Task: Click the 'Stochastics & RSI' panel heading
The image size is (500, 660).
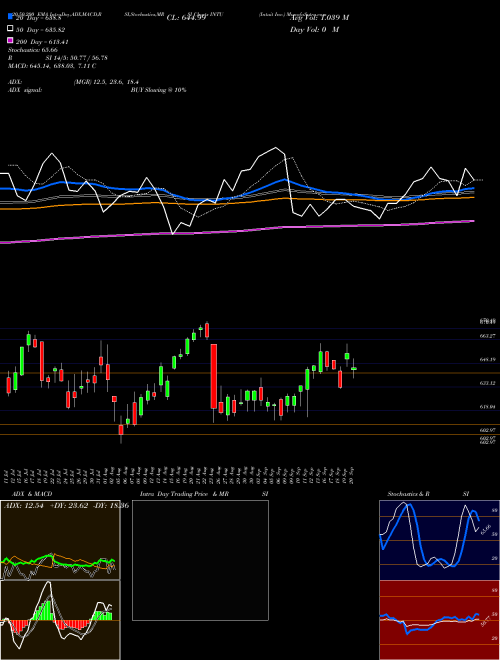Action: click(x=428, y=494)
